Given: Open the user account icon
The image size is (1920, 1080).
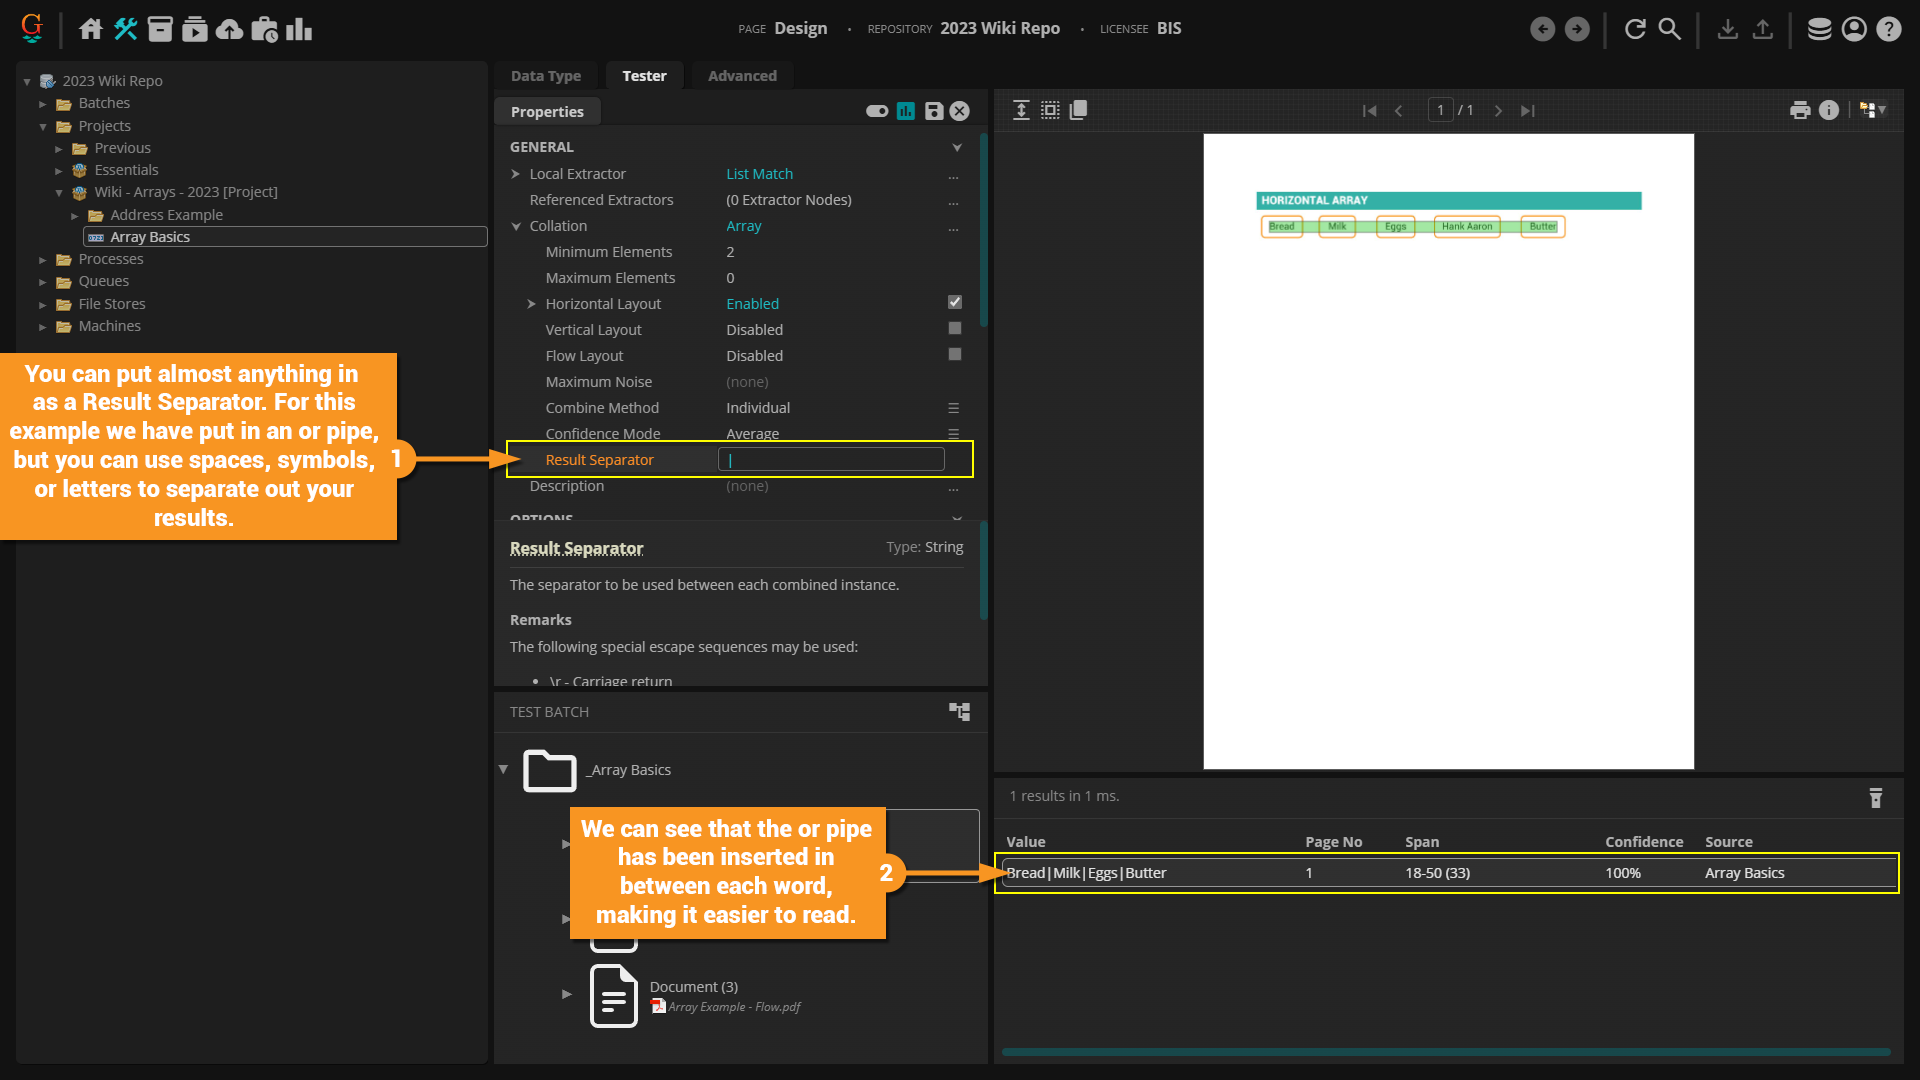Looking at the screenshot, I should click(x=1854, y=29).
